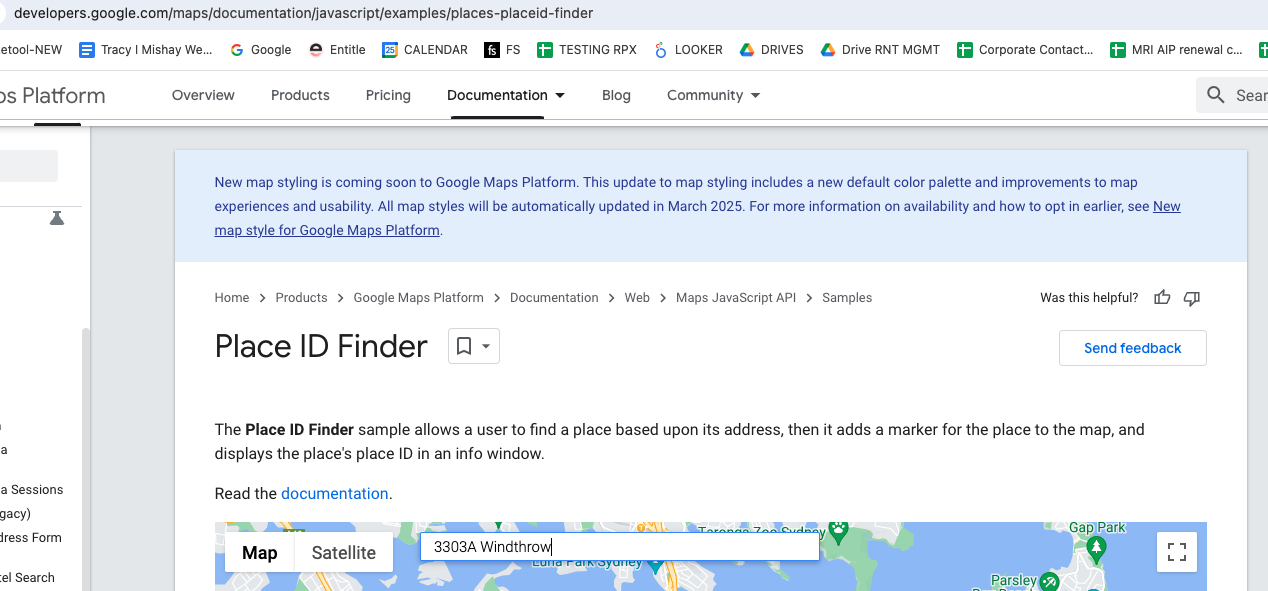Click the thumbs down not helpful icon

tap(1191, 298)
